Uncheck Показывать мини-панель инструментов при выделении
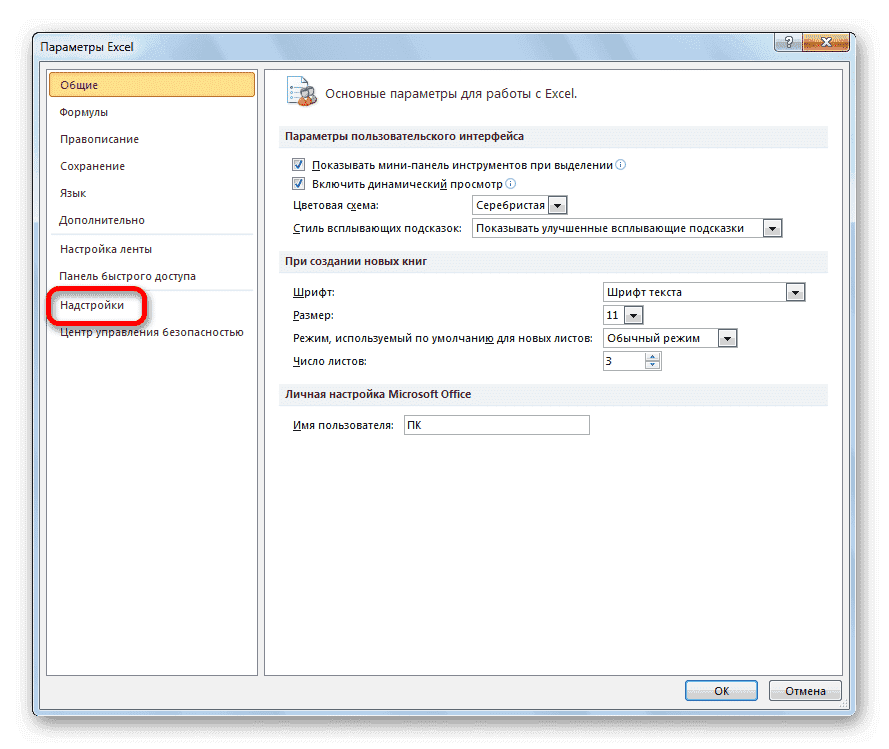The width and height of the screenshot is (889, 749). click(298, 164)
